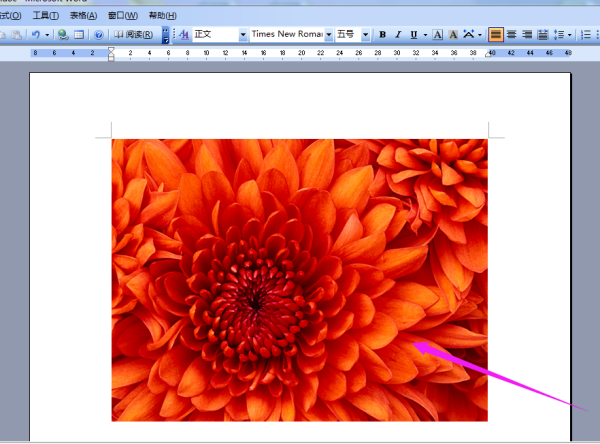Image resolution: width=600 pixels, height=444 pixels.
Task: Select the justify alignment button
Action: [496, 34]
